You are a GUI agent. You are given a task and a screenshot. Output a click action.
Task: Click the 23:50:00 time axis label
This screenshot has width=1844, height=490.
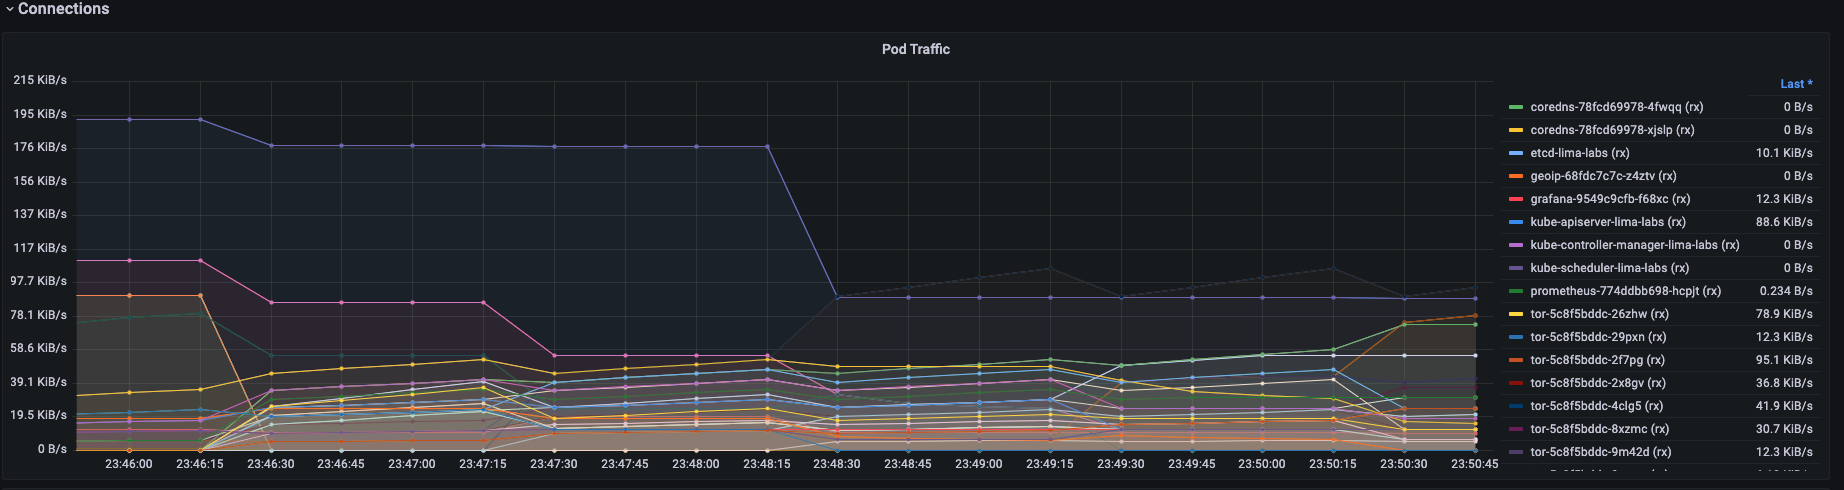pos(1262,464)
